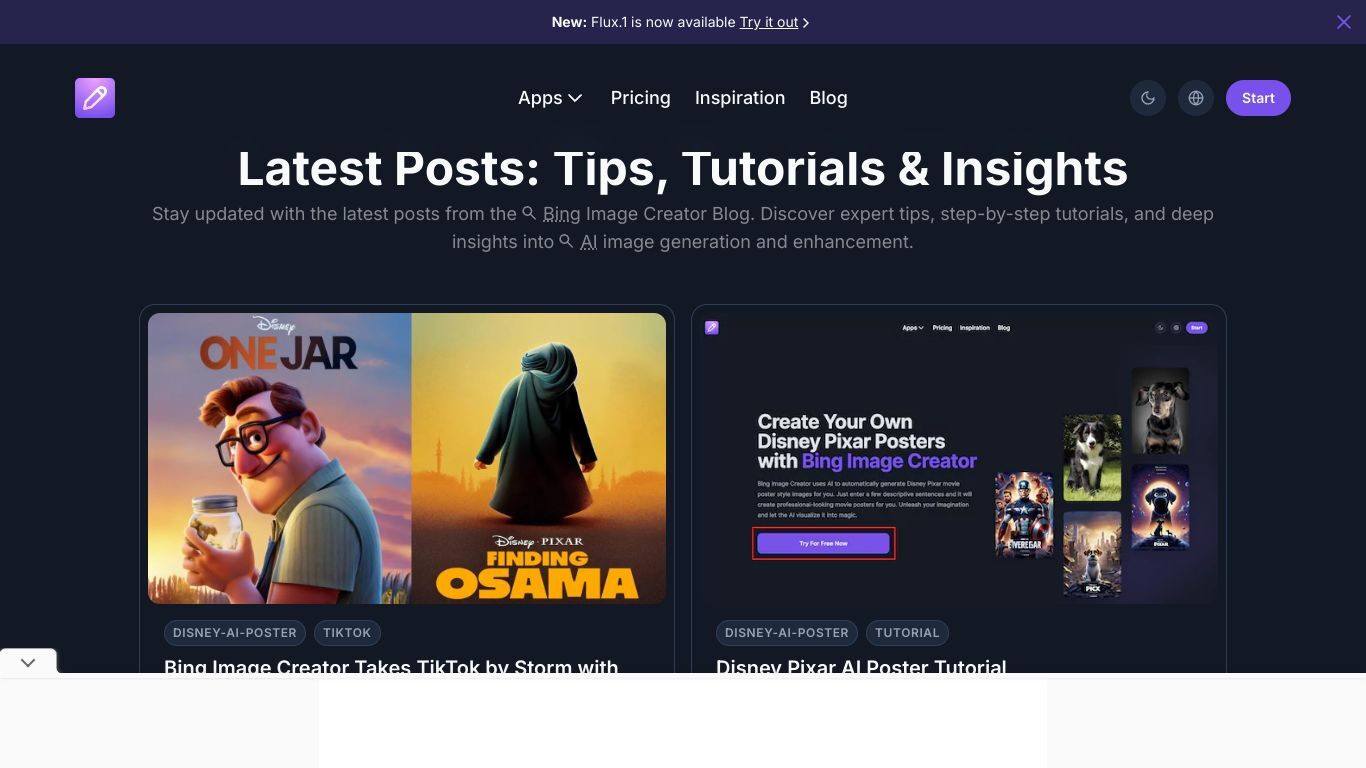Open the Blog menu item

coord(828,98)
